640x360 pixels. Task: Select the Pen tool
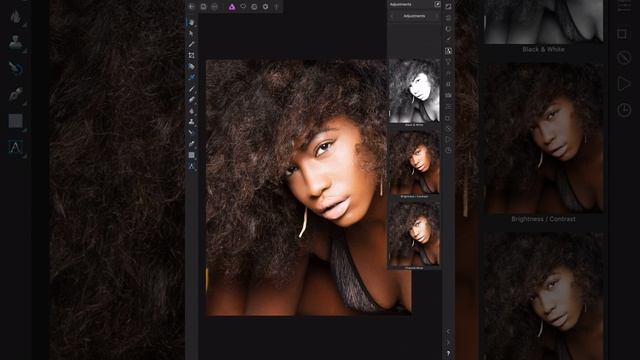tap(191, 144)
